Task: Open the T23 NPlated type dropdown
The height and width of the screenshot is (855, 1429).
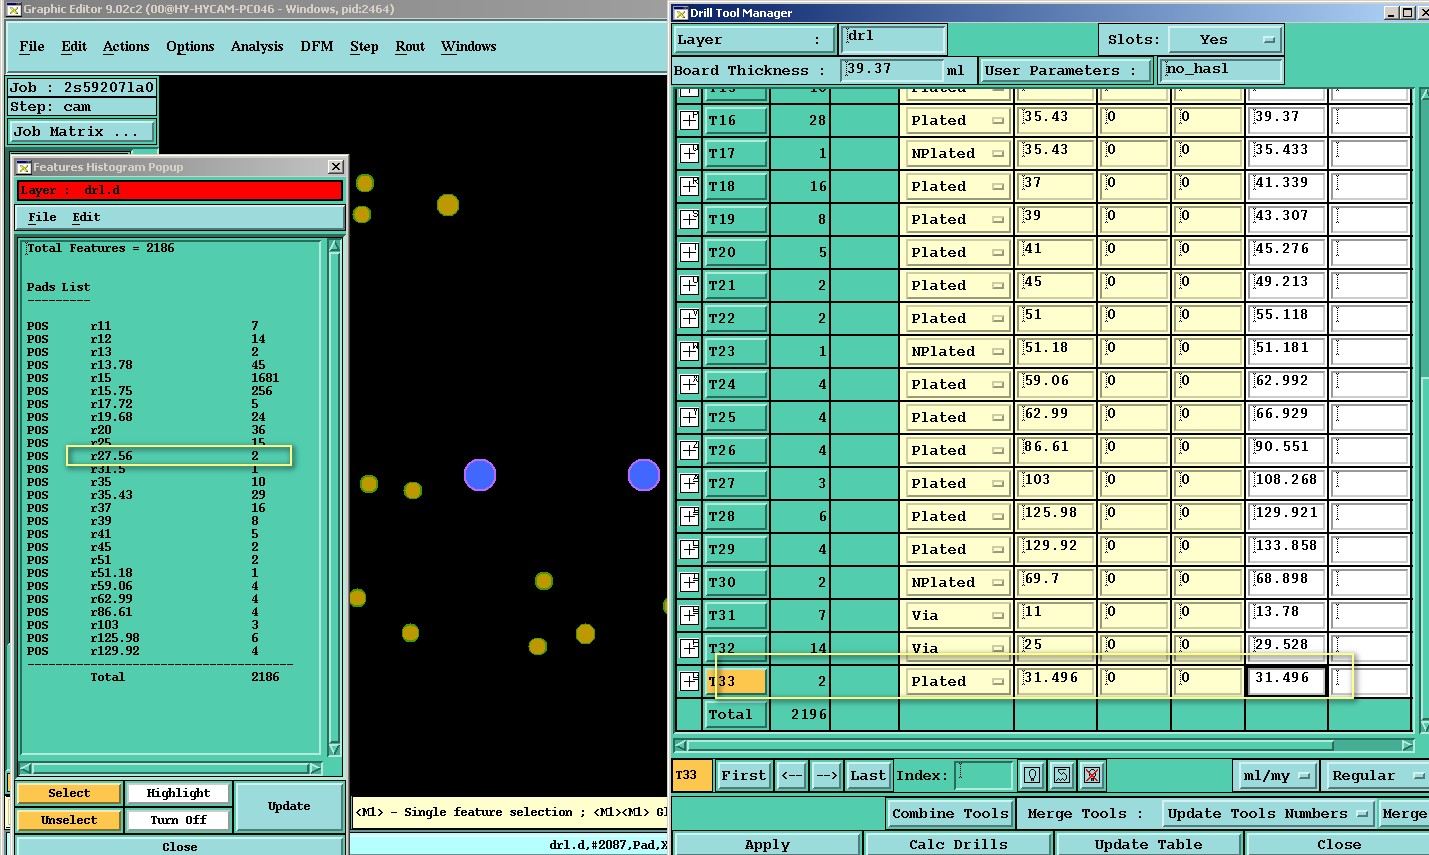Action: [x=957, y=351]
